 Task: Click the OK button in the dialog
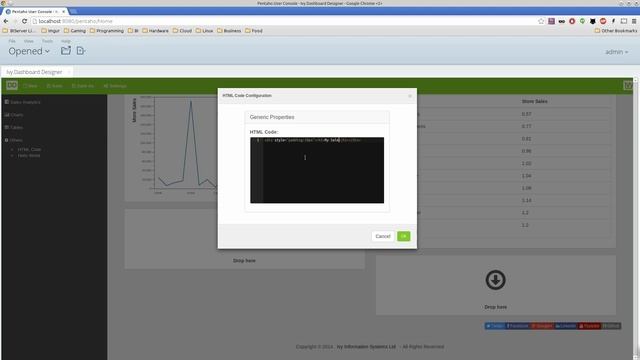pyautogui.click(x=403, y=236)
